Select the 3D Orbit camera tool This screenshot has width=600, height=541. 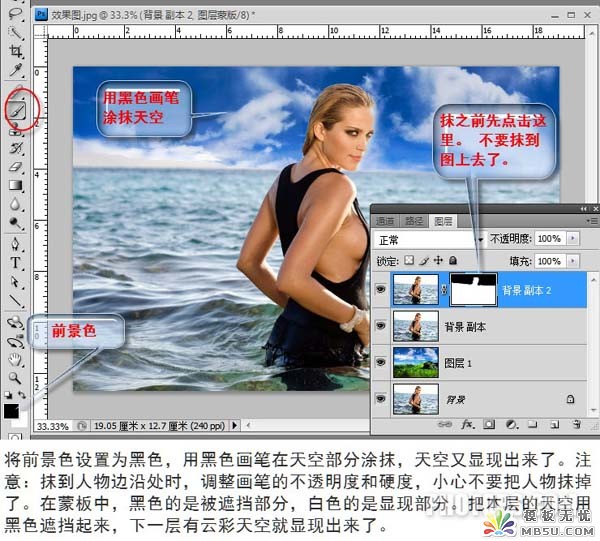(x=15, y=341)
